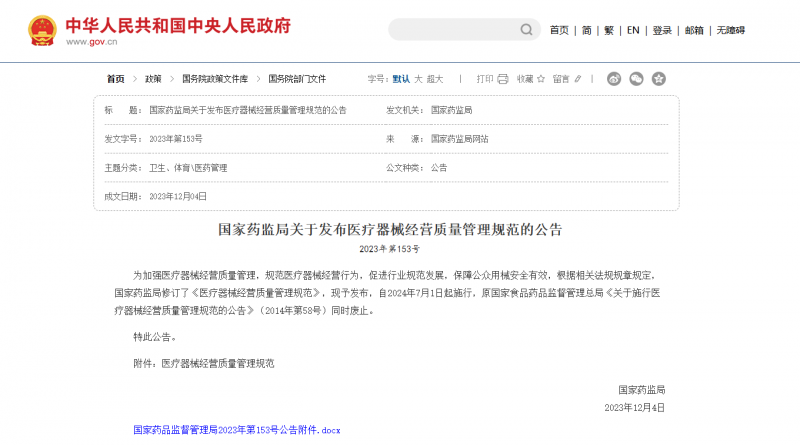Click the 中华人民共和国中央人民政府 site title
Viewport: 800px width, 445px height.
(x=178, y=26)
